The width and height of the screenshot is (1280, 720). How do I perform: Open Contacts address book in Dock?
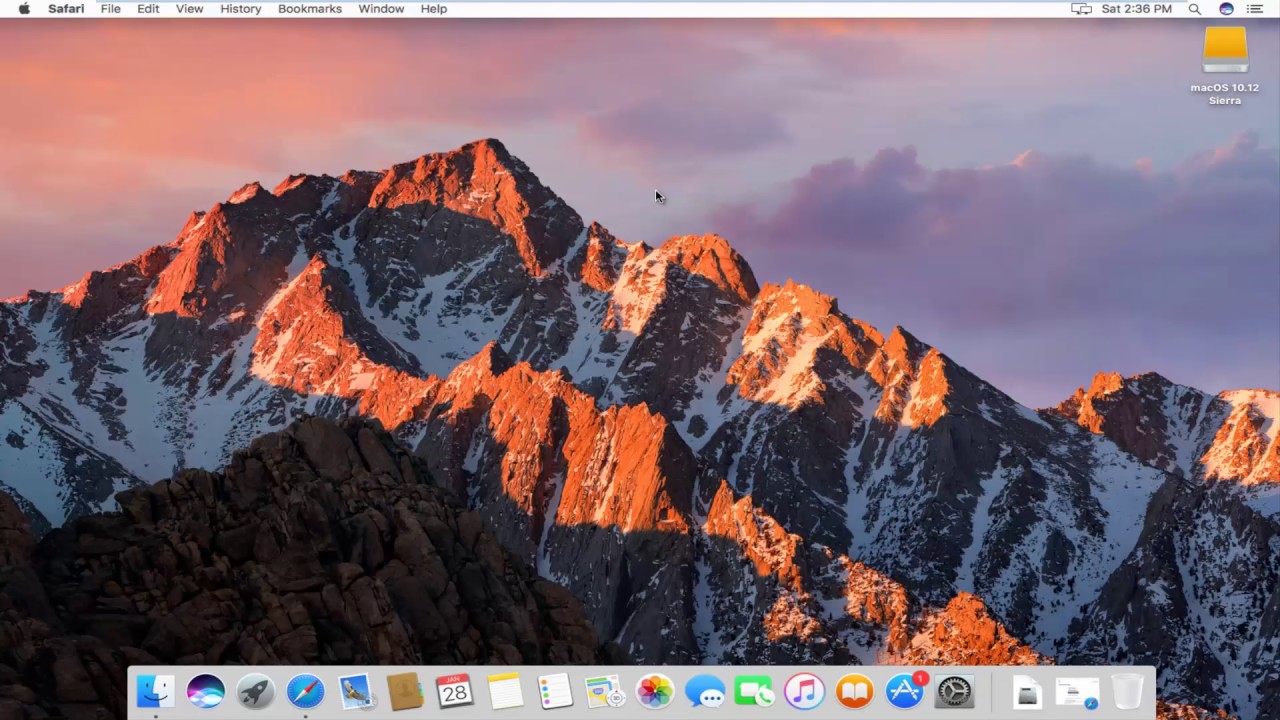tap(405, 691)
